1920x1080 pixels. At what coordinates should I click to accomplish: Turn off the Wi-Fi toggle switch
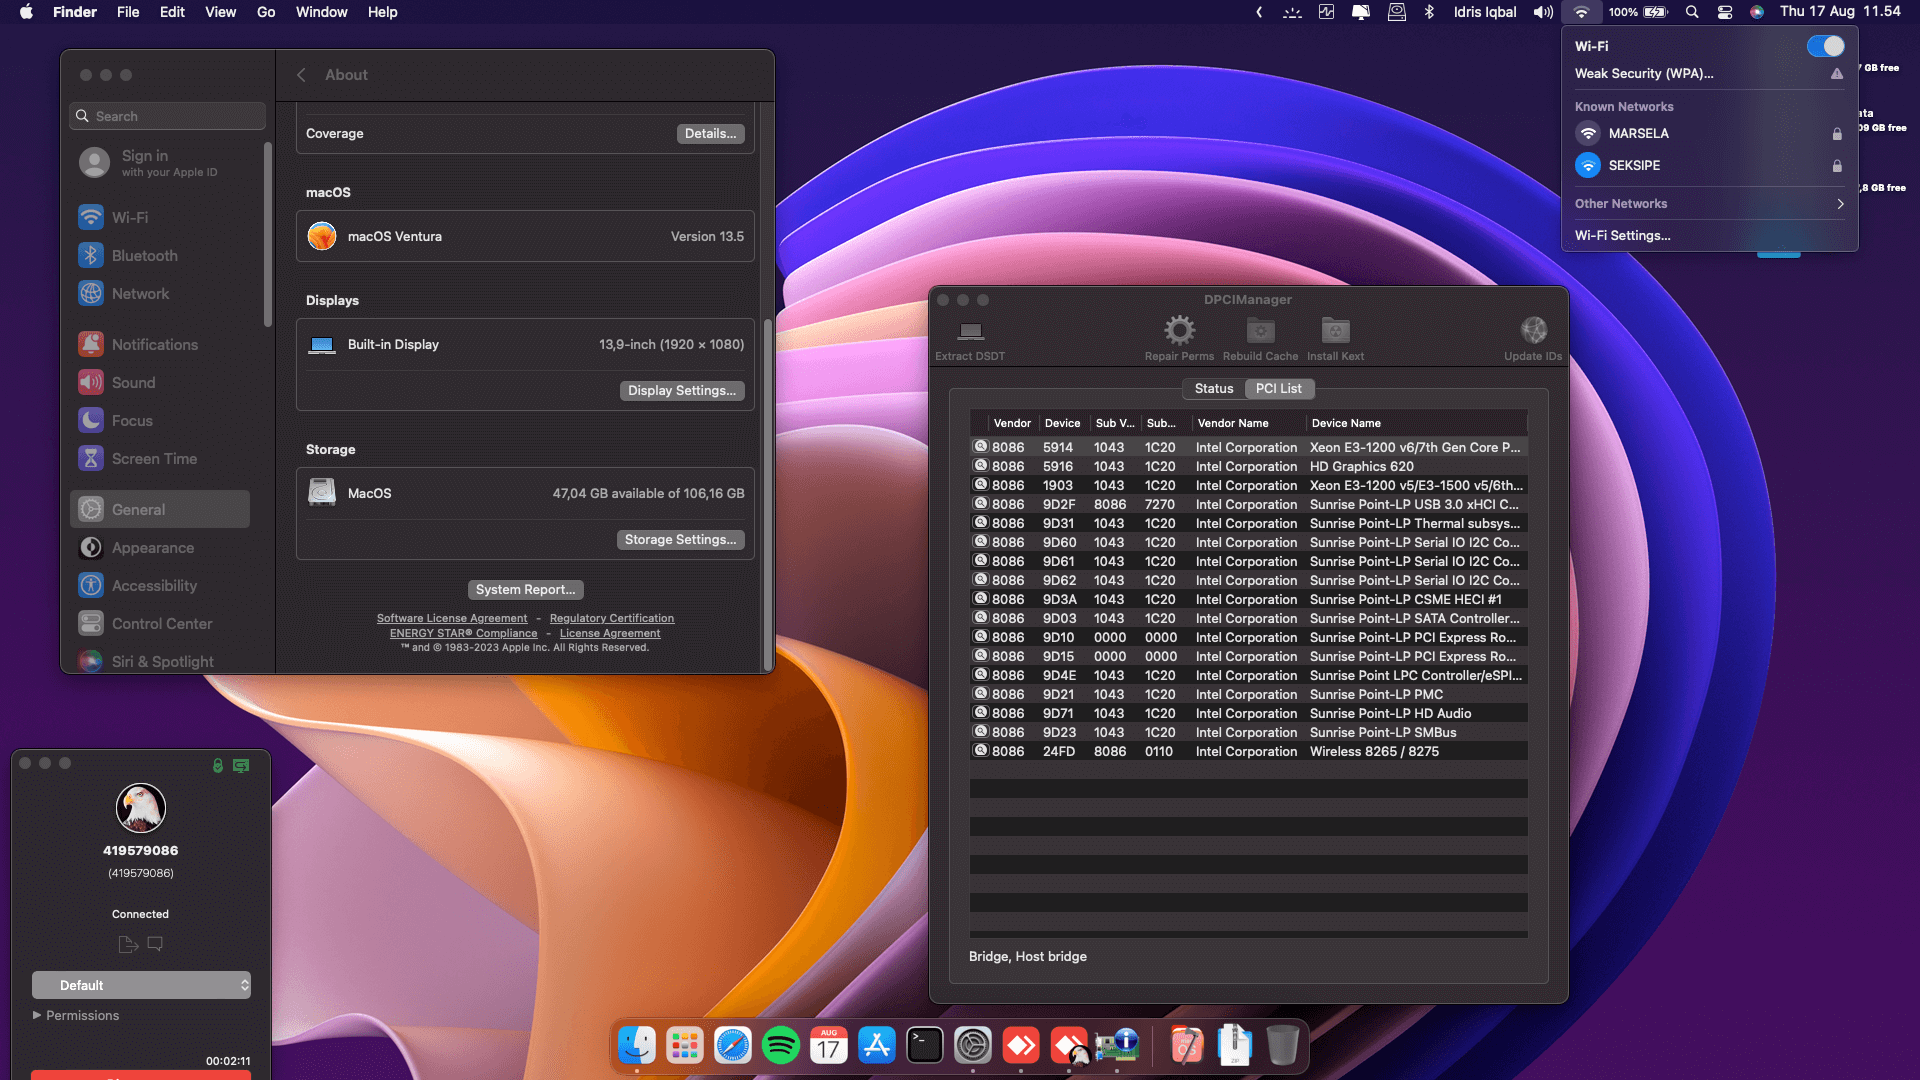coord(1825,46)
